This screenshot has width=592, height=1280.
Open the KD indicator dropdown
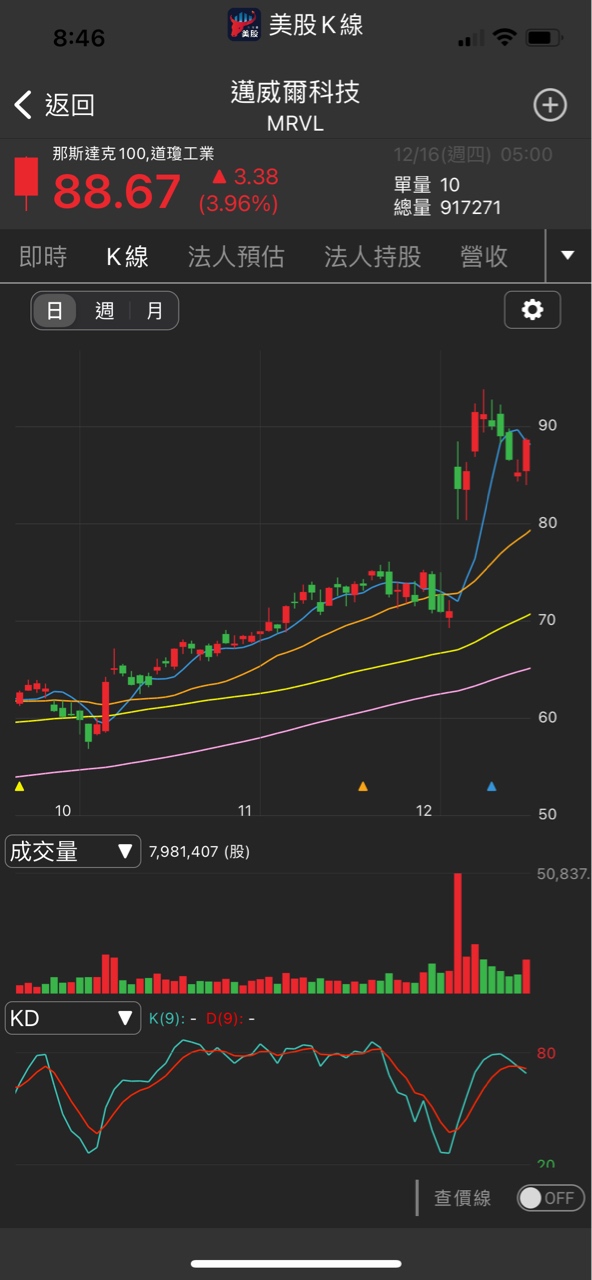[x=73, y=1018]
